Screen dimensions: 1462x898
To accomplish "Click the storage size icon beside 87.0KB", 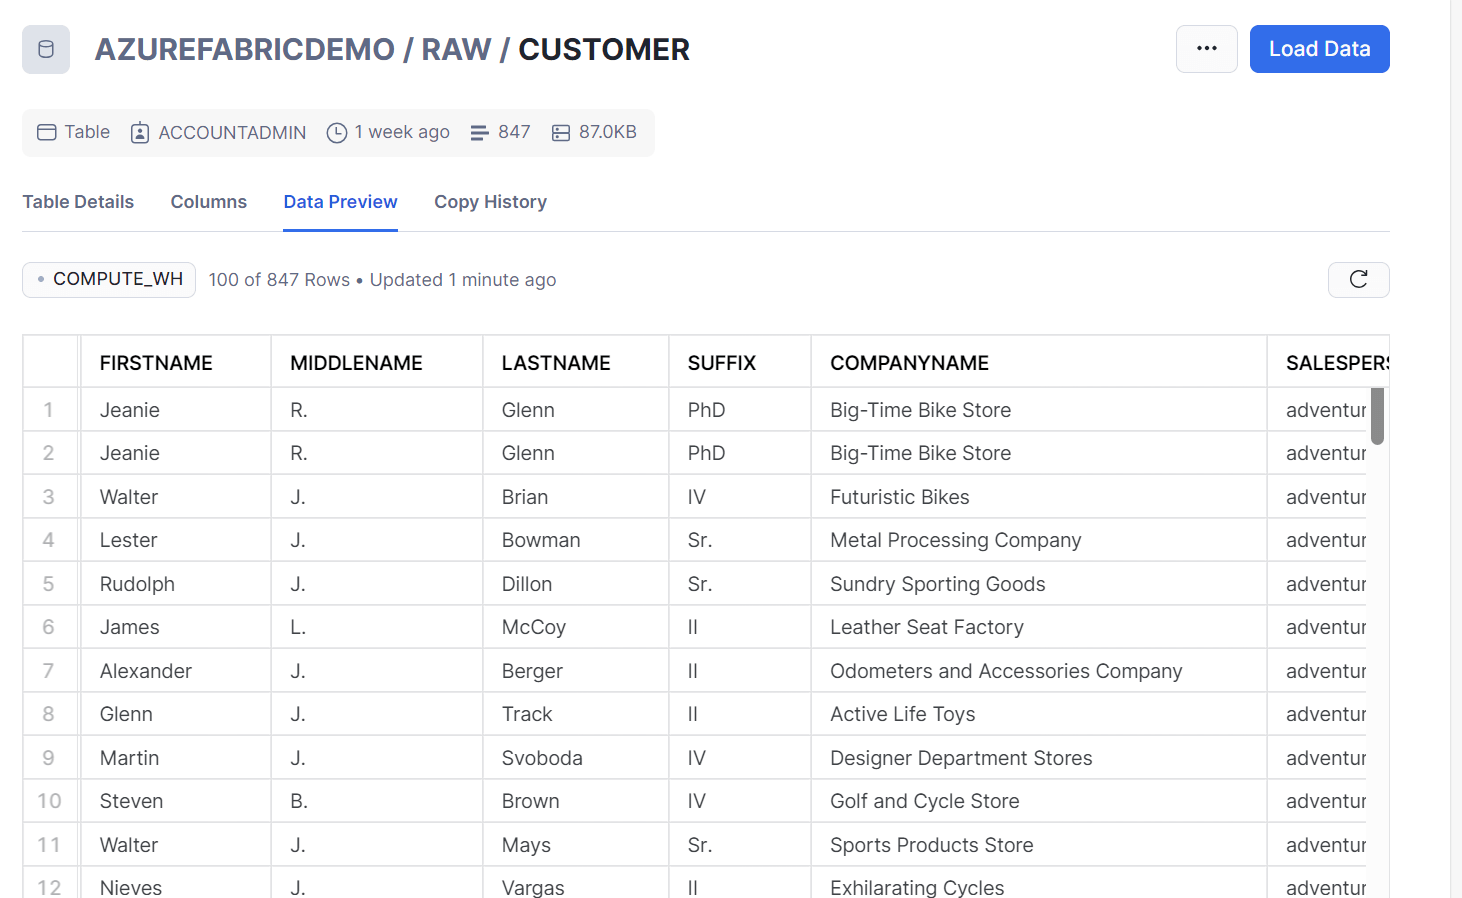I will click(561, 133).
